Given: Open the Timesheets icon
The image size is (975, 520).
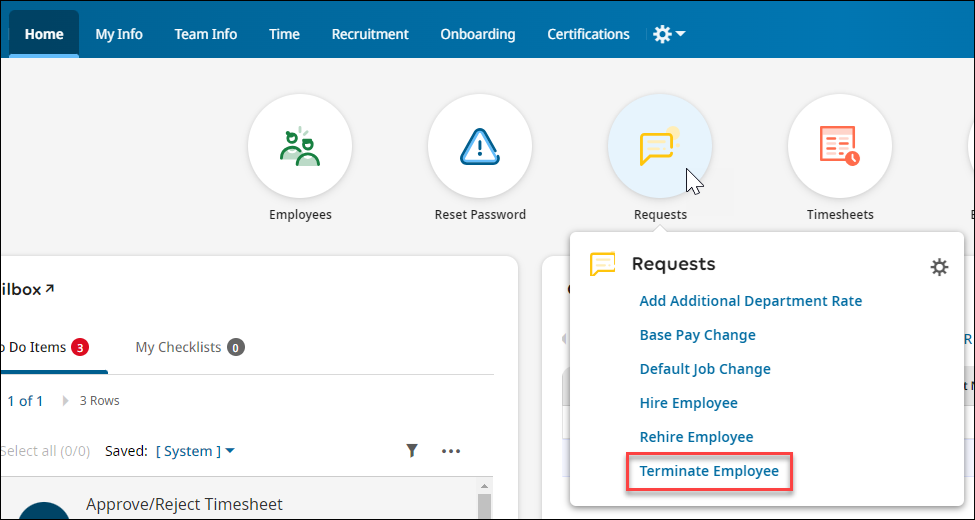Looking at the screenshot, I should click(x=839, y=147).
